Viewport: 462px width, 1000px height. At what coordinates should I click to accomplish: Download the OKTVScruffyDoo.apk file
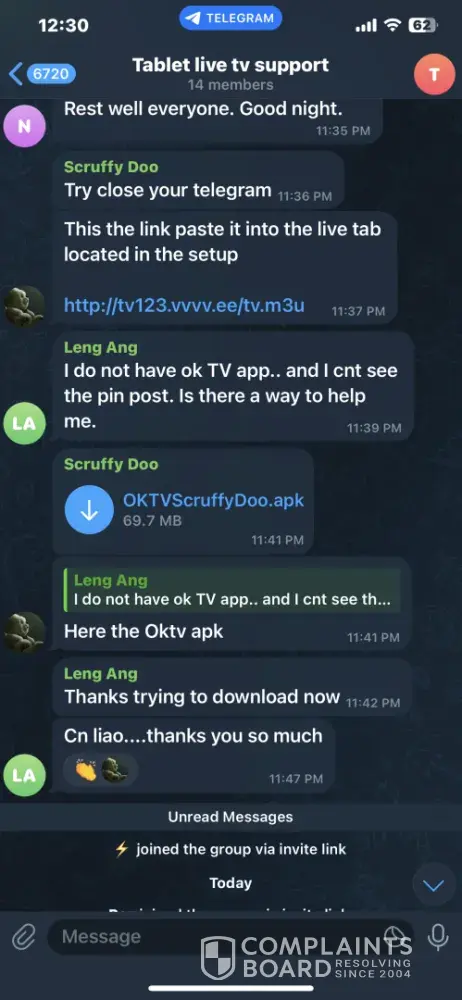point(89,509)
